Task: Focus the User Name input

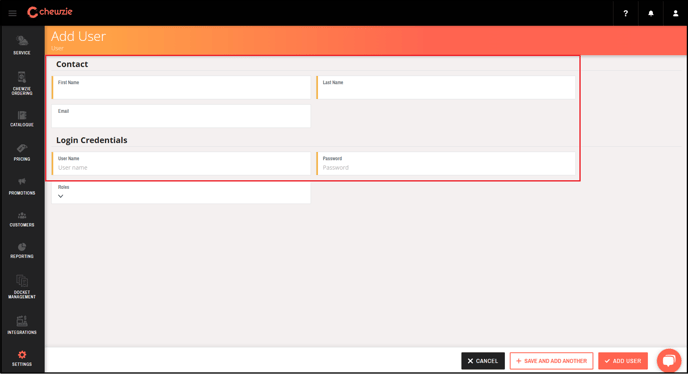Action: point(181,163)
